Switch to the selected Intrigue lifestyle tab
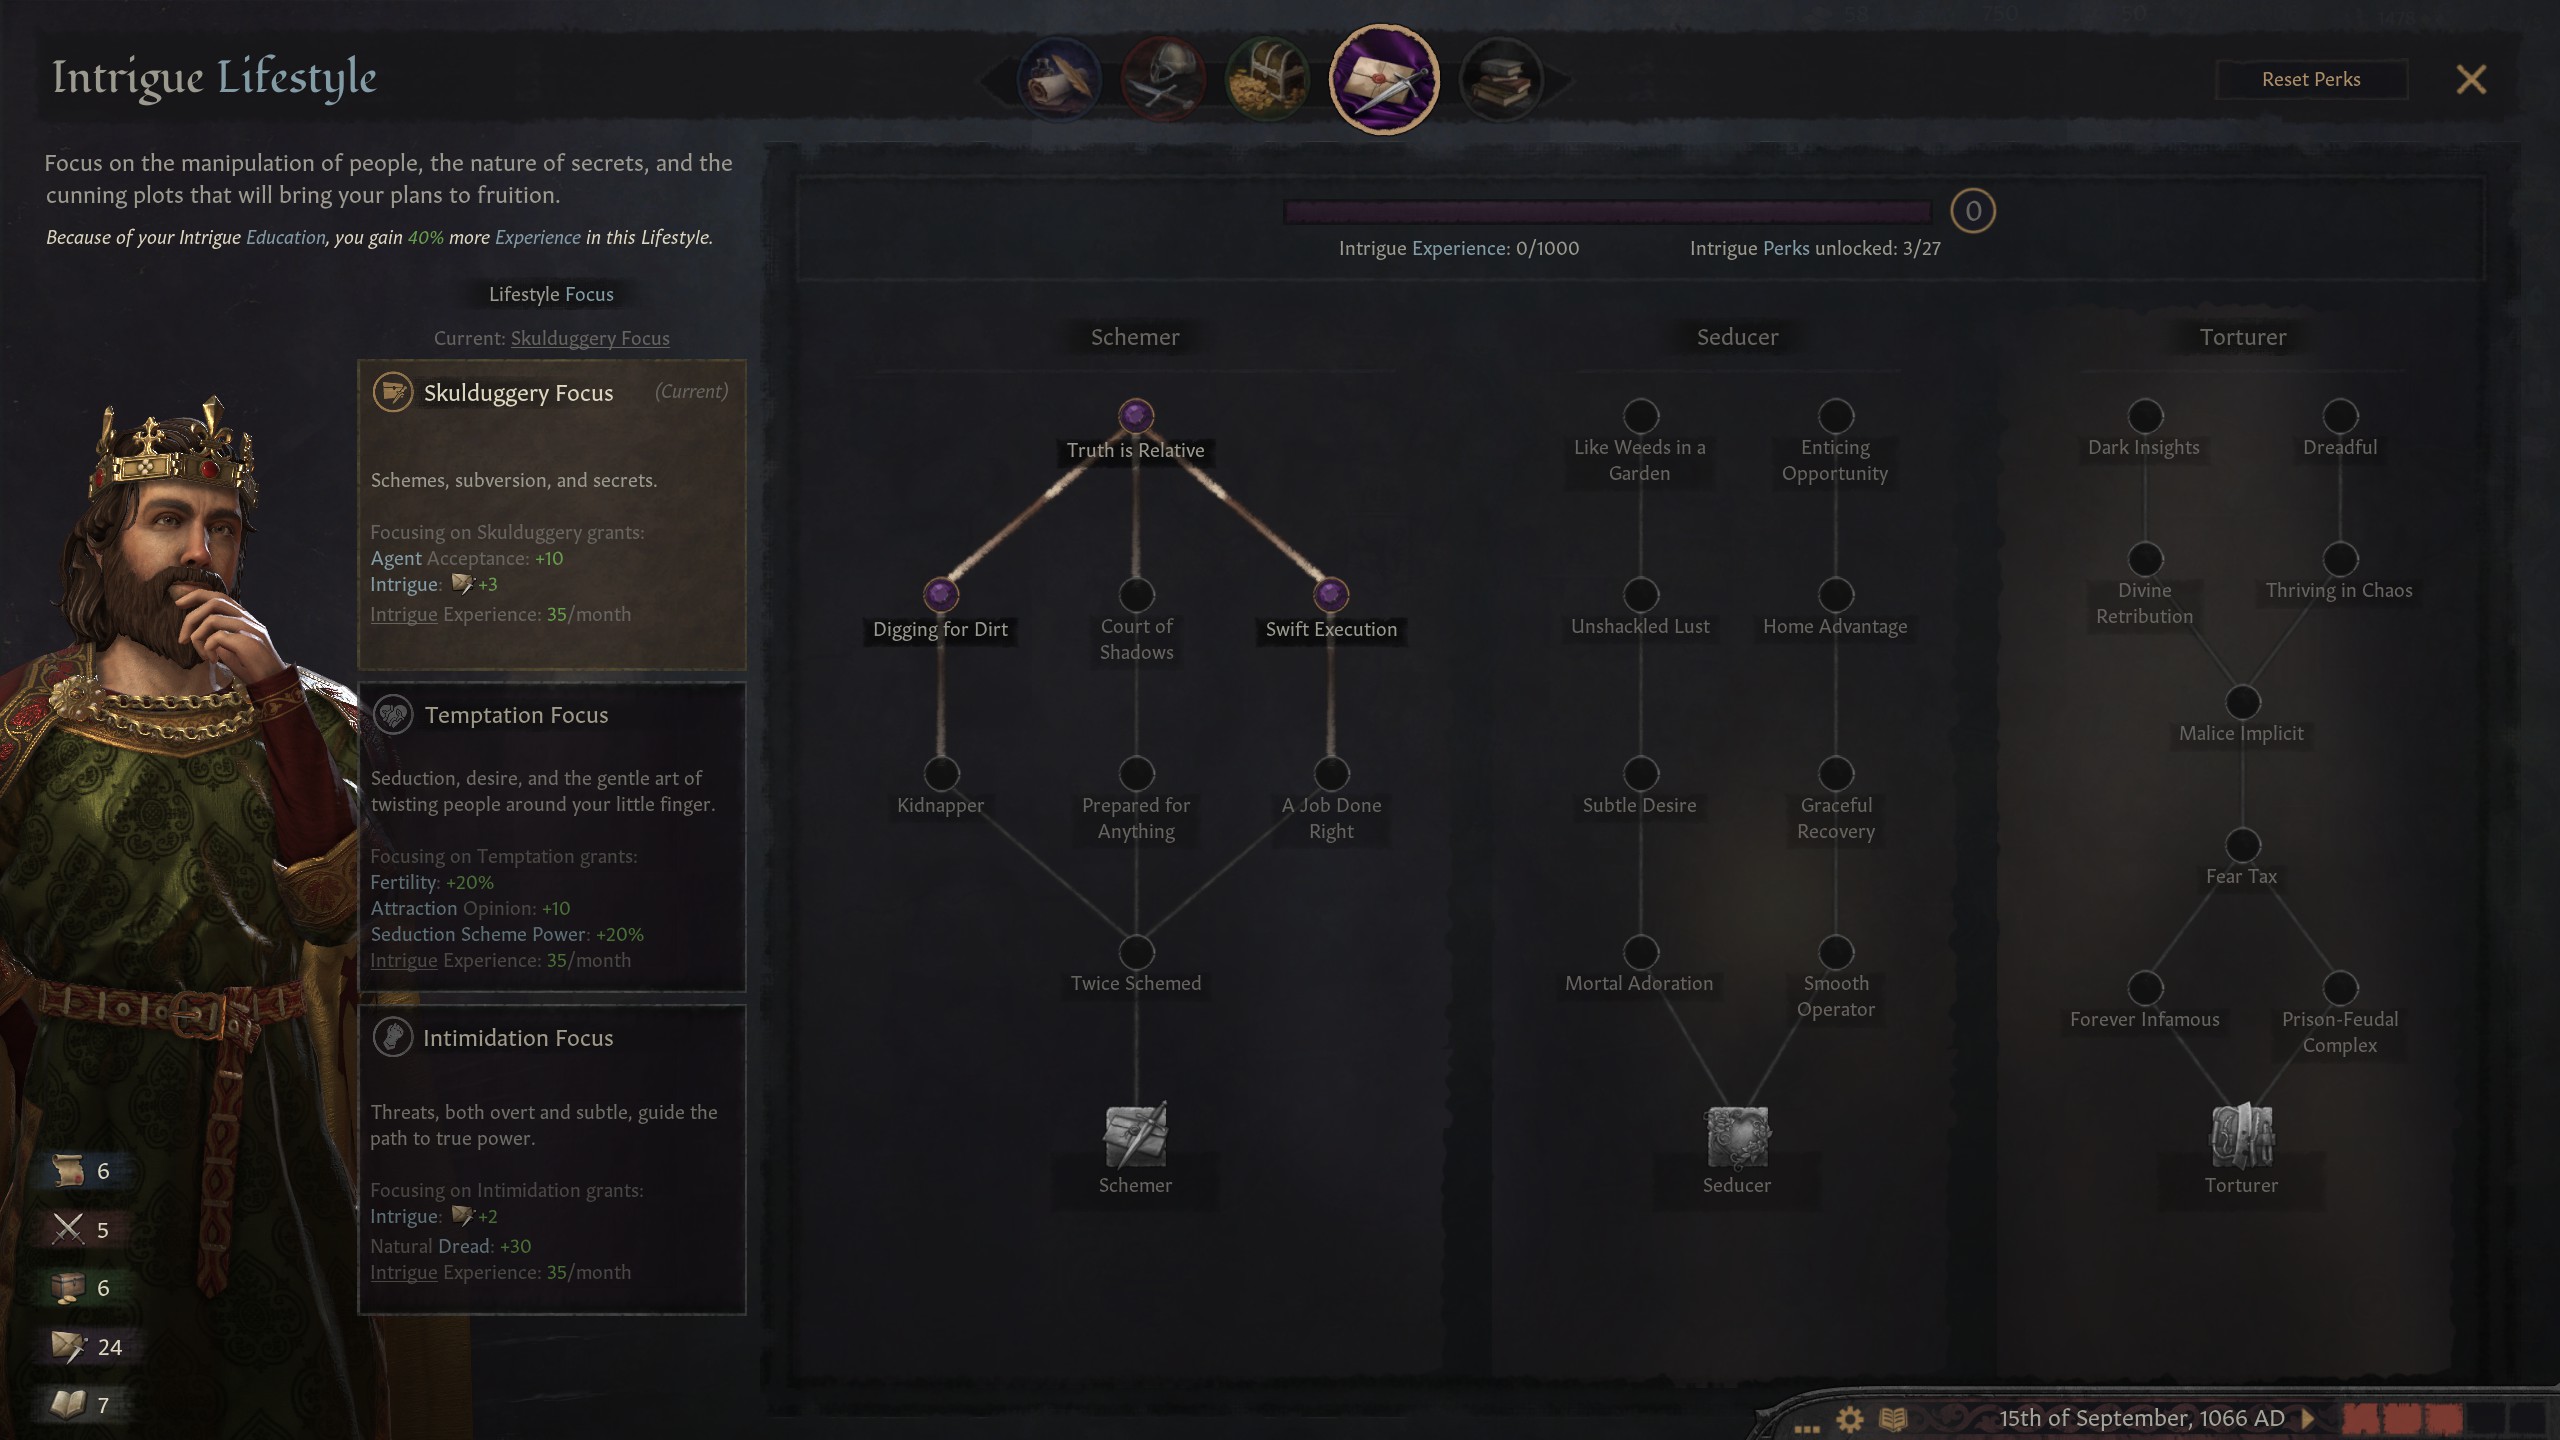The width and height of the screenshot is (2560, 1440). [x=1384, y=79]
